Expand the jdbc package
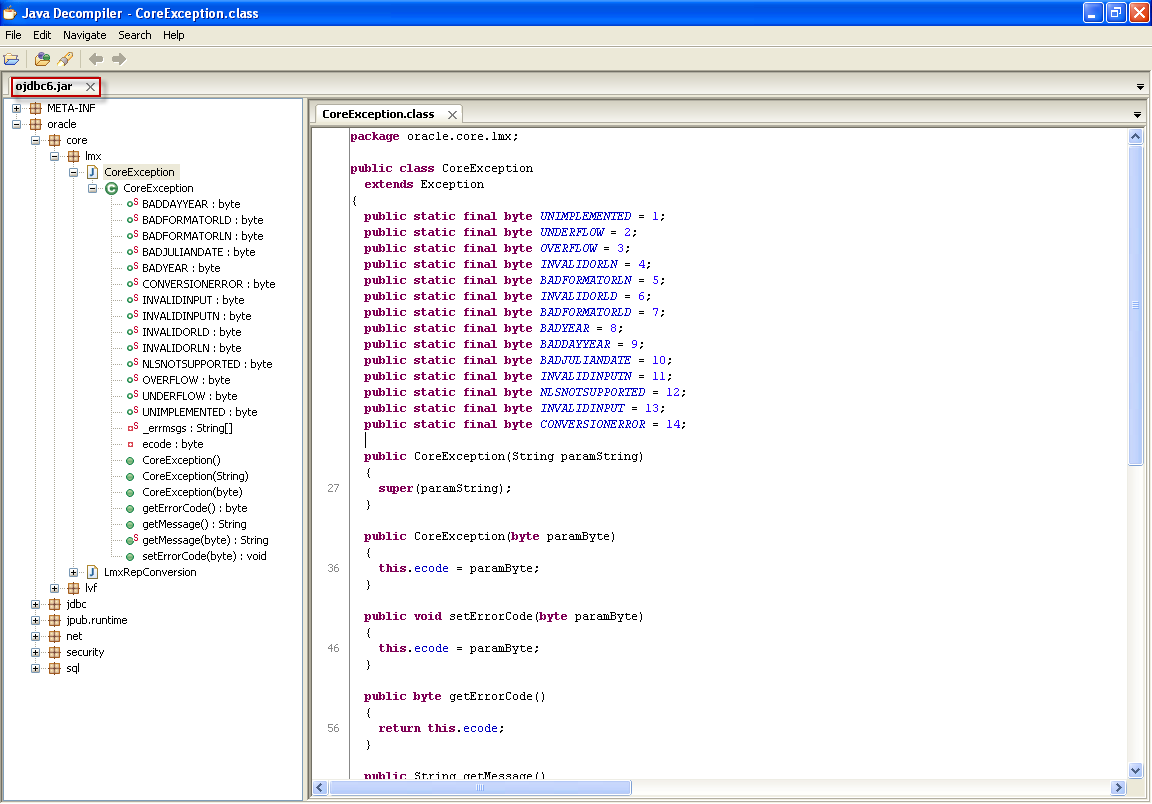This screenshot has width=1152, height=804. coord(36,604)
